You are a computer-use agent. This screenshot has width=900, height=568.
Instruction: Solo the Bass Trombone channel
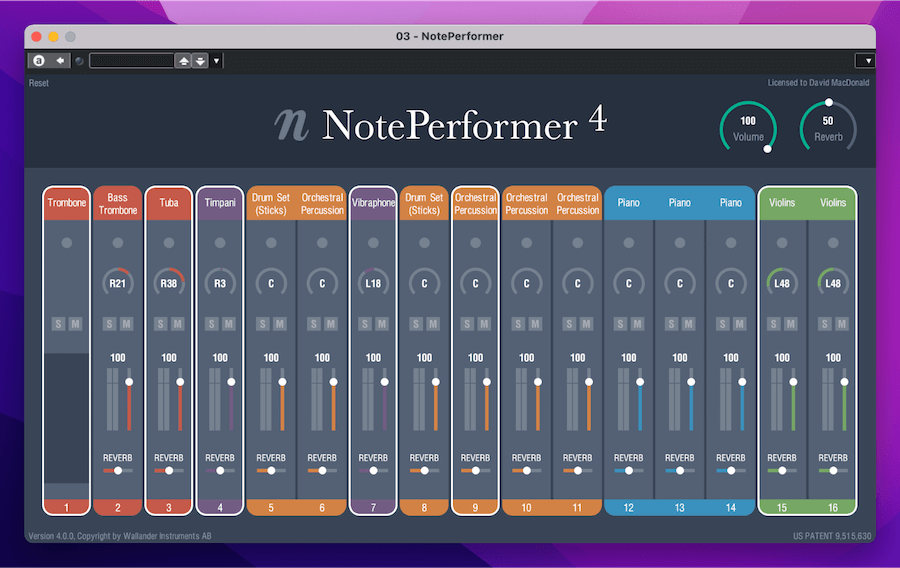click(x=110, y=324)
